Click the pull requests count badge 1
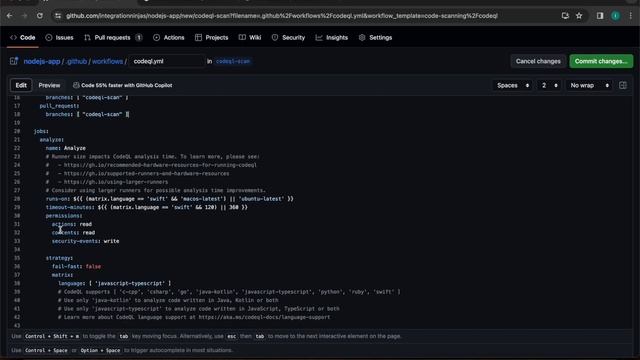This screenshot has height=360, width=640. coord(139,38)
